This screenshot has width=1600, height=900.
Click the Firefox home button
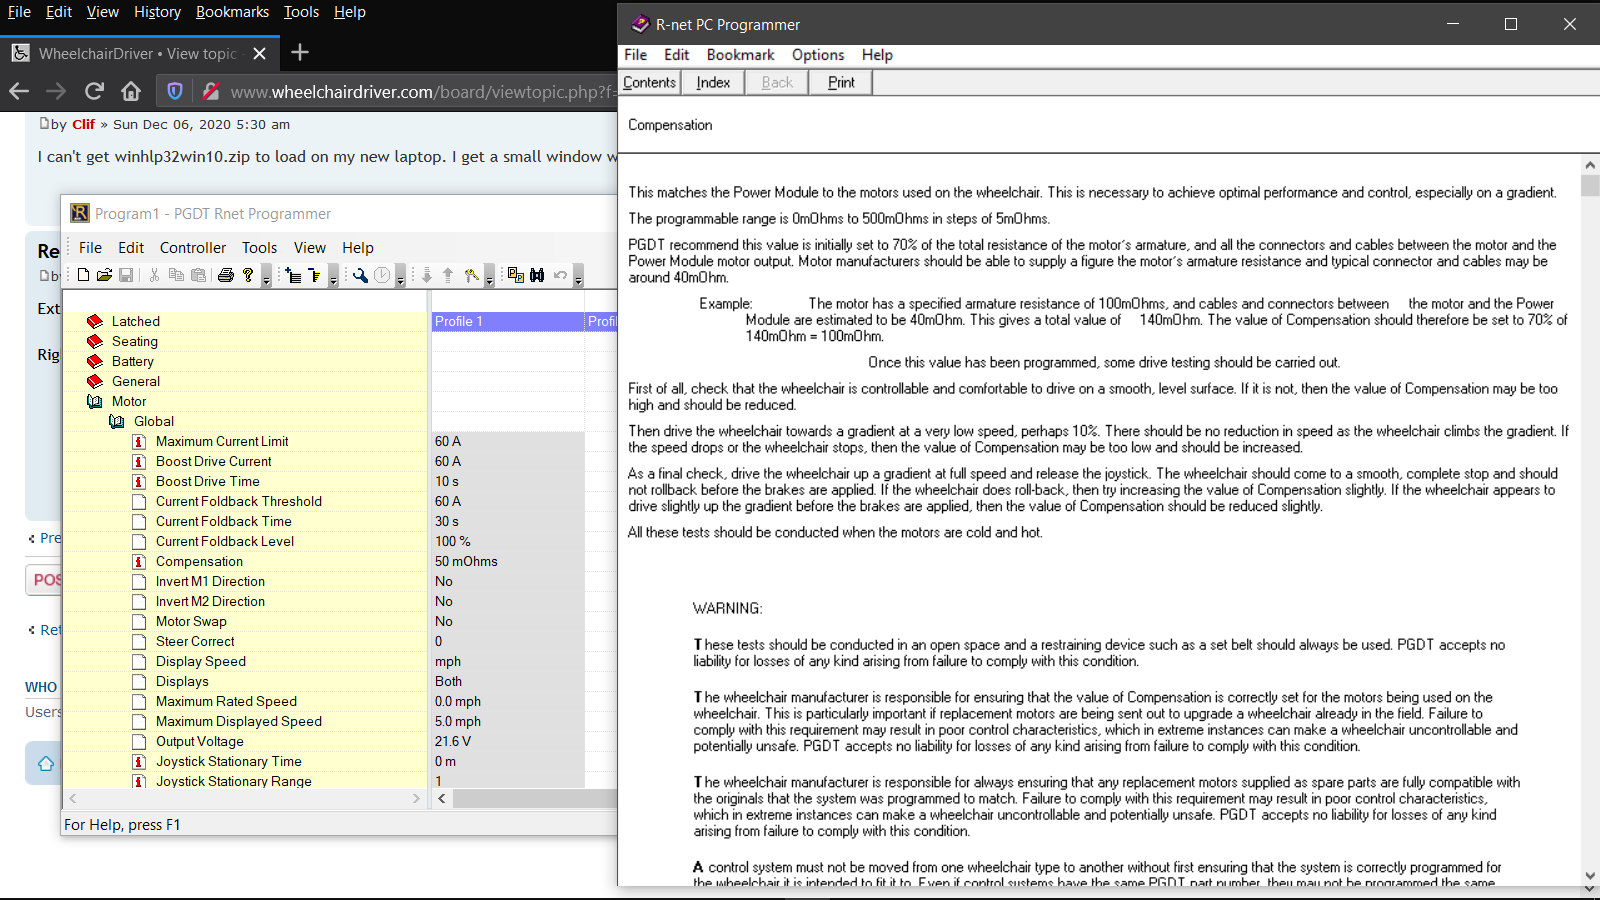[131, 92]
